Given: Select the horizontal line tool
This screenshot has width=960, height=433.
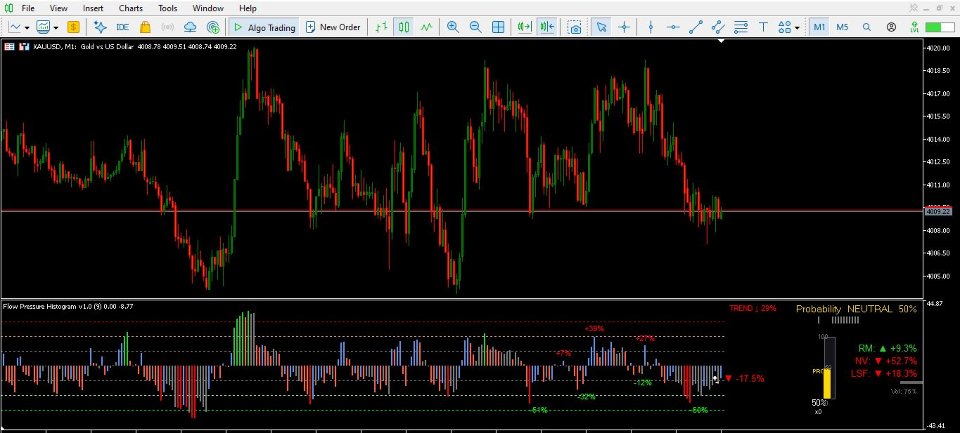Looking at the screenshot, I should tap(673, 28).
